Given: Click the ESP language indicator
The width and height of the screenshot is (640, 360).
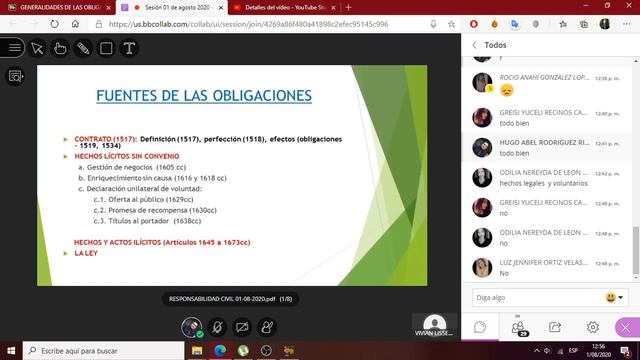Looking at the screenshot, I should tap(573, 351).
